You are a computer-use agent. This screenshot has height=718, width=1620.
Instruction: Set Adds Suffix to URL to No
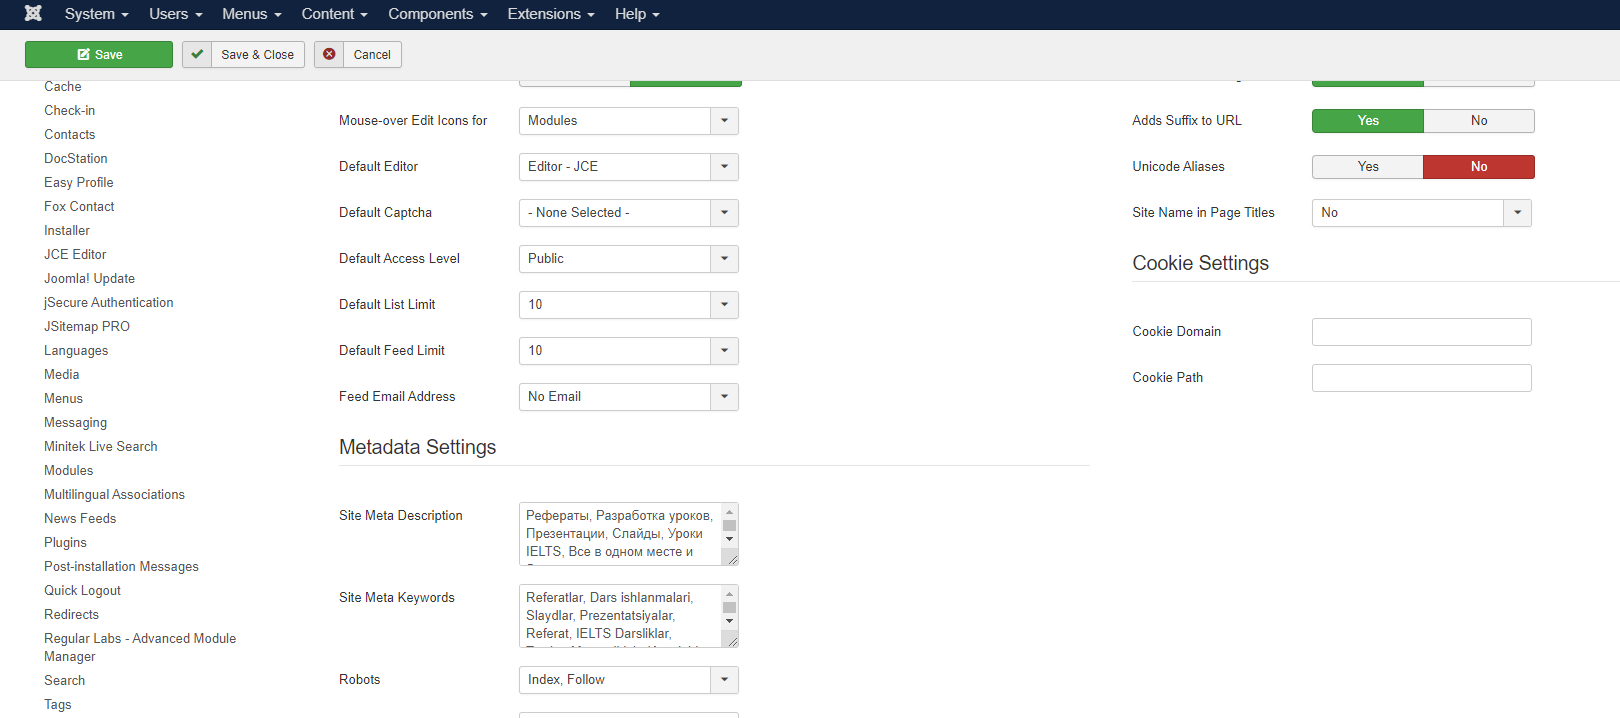1478,121
